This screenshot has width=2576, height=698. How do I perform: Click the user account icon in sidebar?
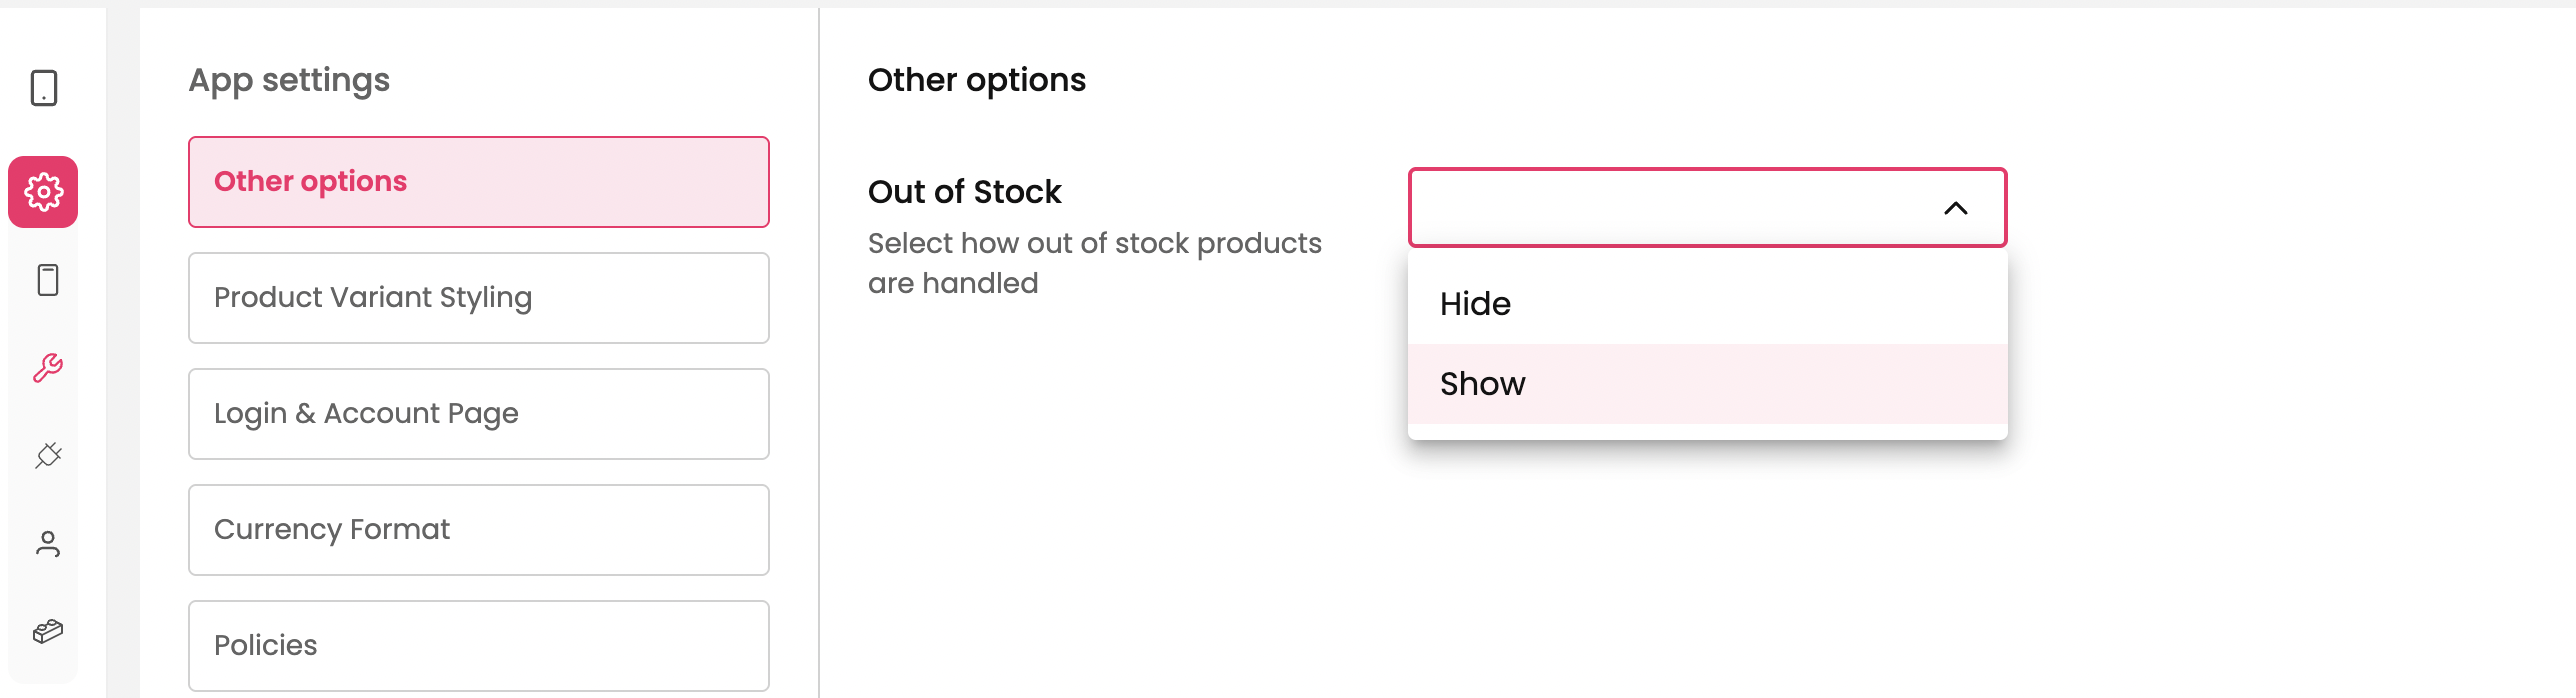(47, 544)
